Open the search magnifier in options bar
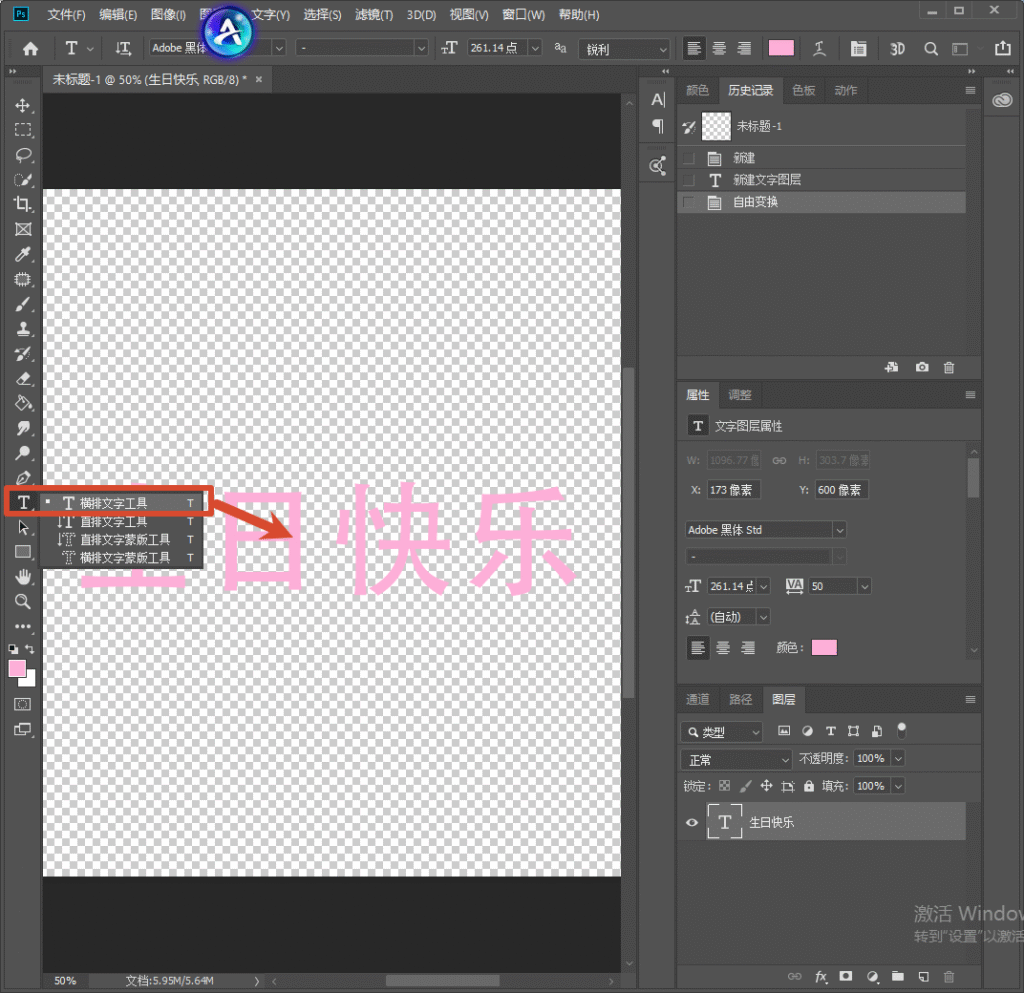The height and width of the screenshot is (993, 1024). coord(931,48)
